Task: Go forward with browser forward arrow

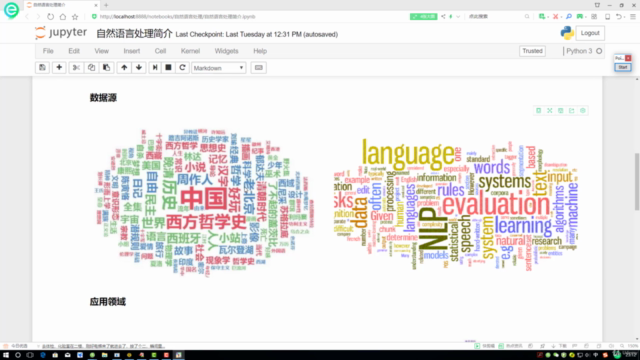Action: [38, 17]
